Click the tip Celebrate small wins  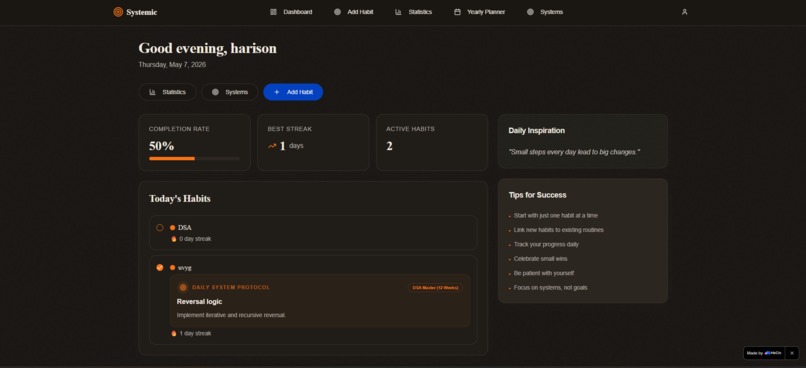541,259
